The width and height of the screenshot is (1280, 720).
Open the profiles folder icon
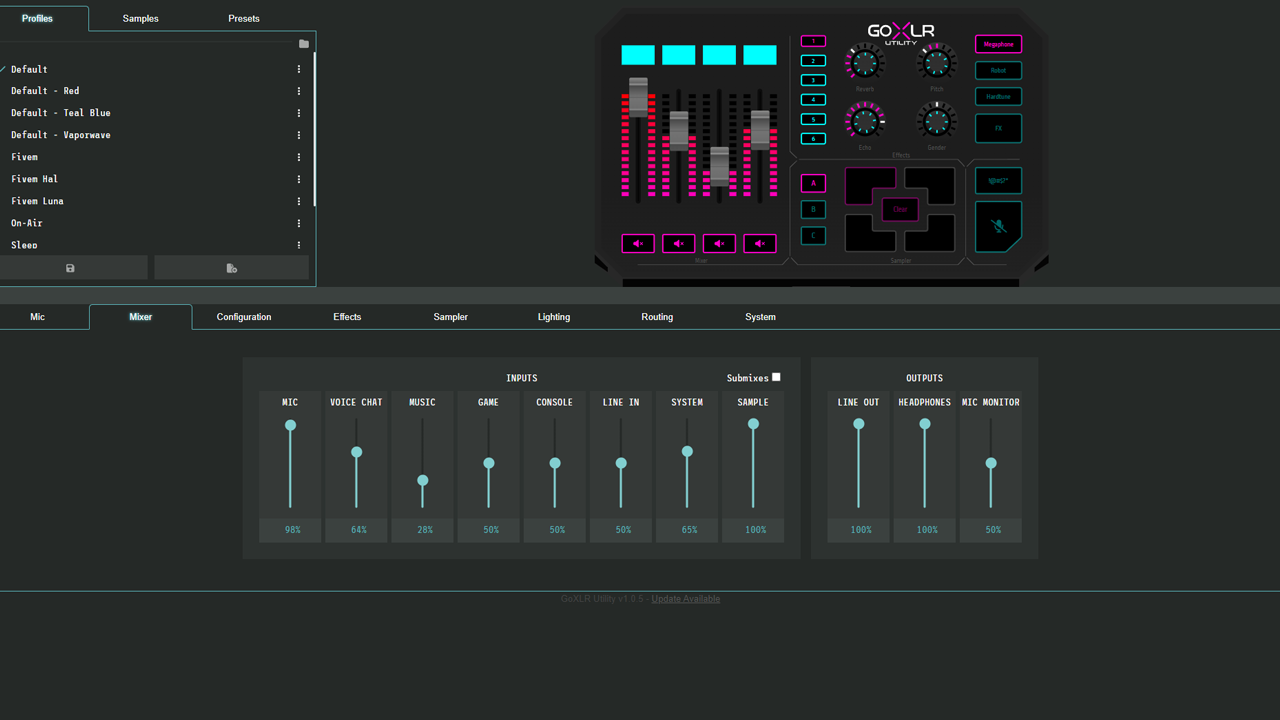[304, 44]
